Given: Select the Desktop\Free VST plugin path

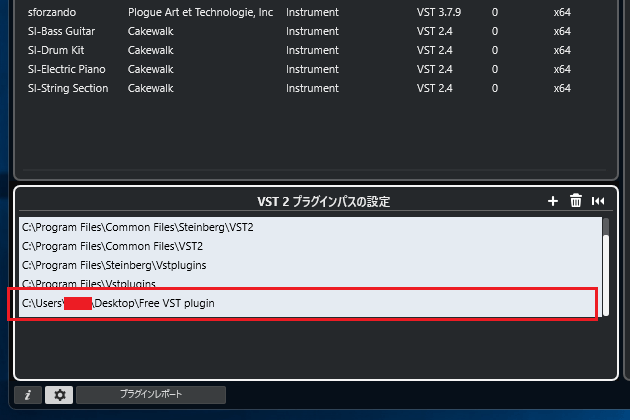Looking at the screenshot, I should pyautogui.click(x=150, y=303).
